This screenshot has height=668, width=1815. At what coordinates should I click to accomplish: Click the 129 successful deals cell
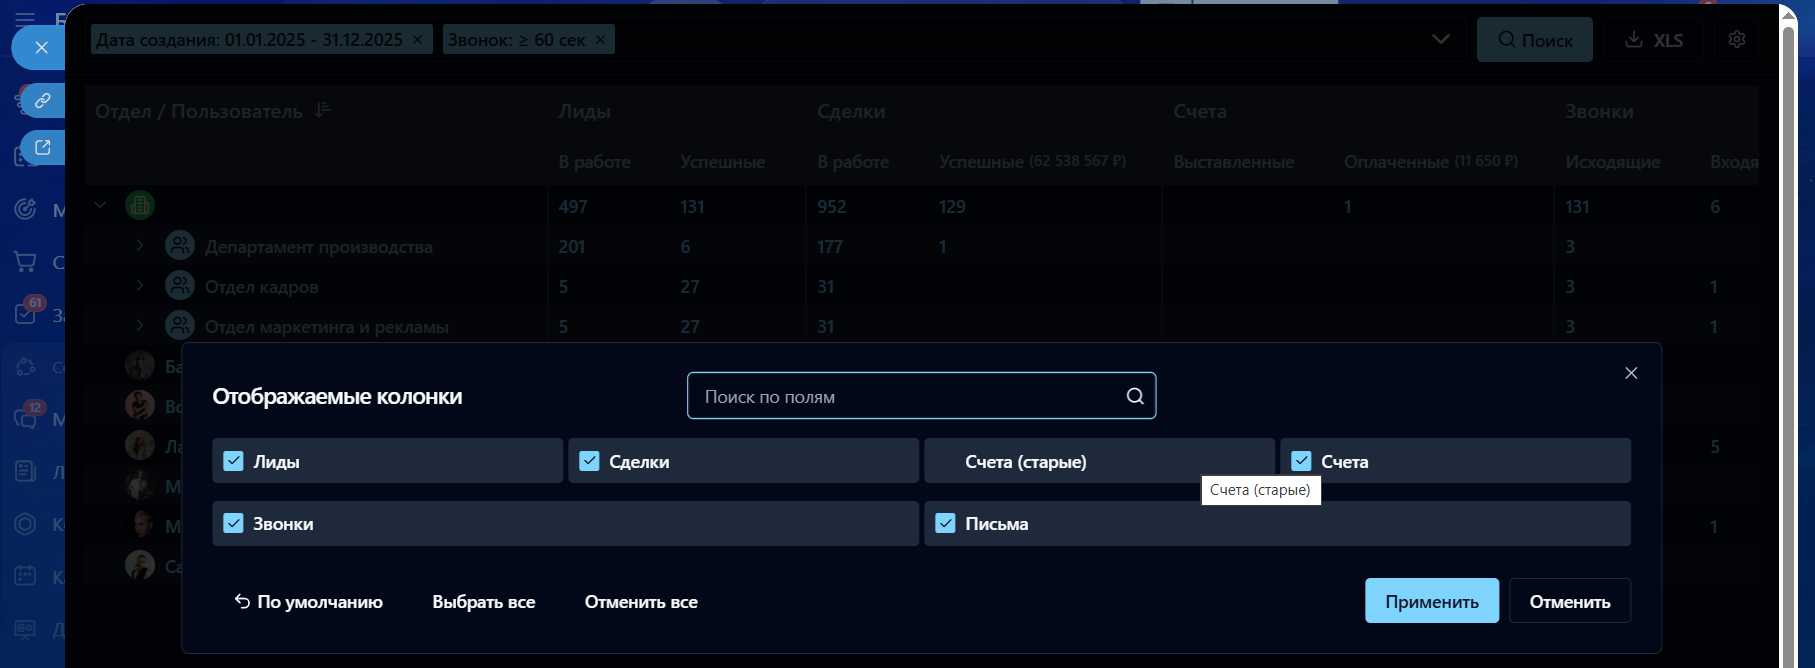(952, 207)
